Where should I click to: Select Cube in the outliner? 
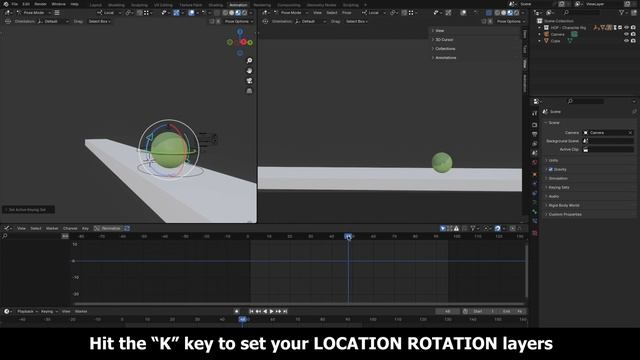pyautogui.click(x=556, y=41)
